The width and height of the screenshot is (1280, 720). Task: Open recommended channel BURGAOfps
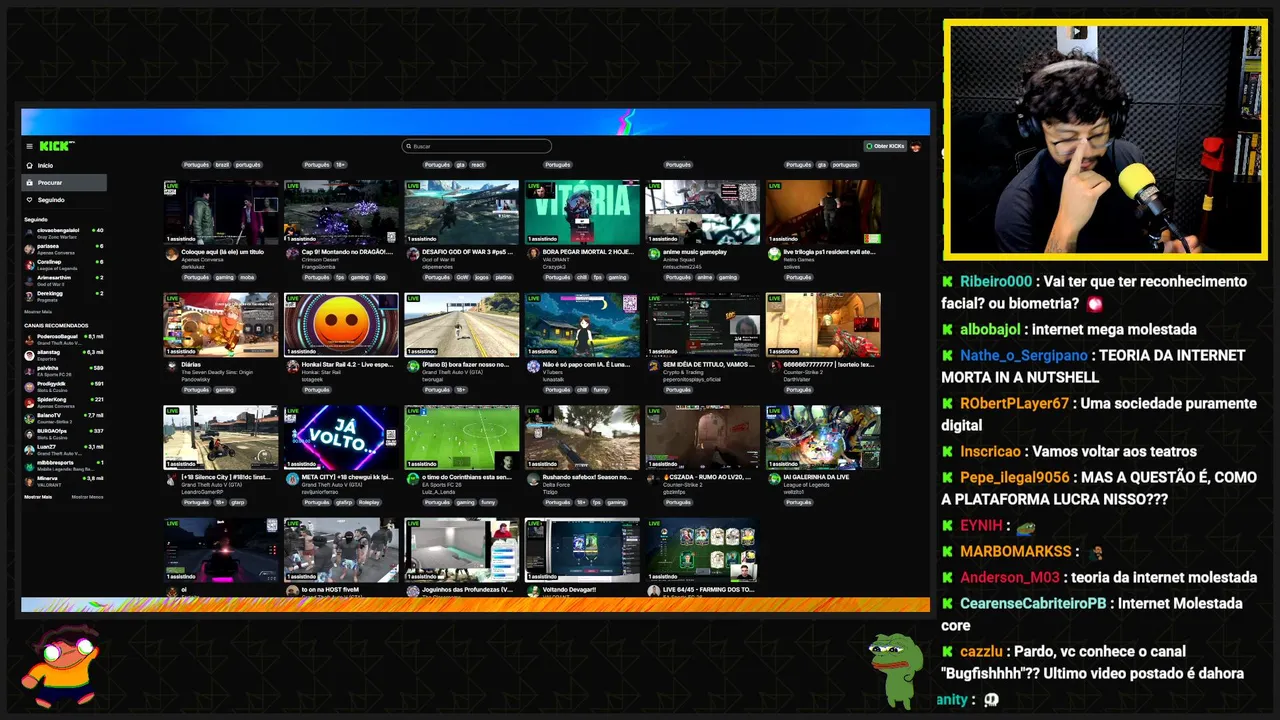[x=64, y=433]
